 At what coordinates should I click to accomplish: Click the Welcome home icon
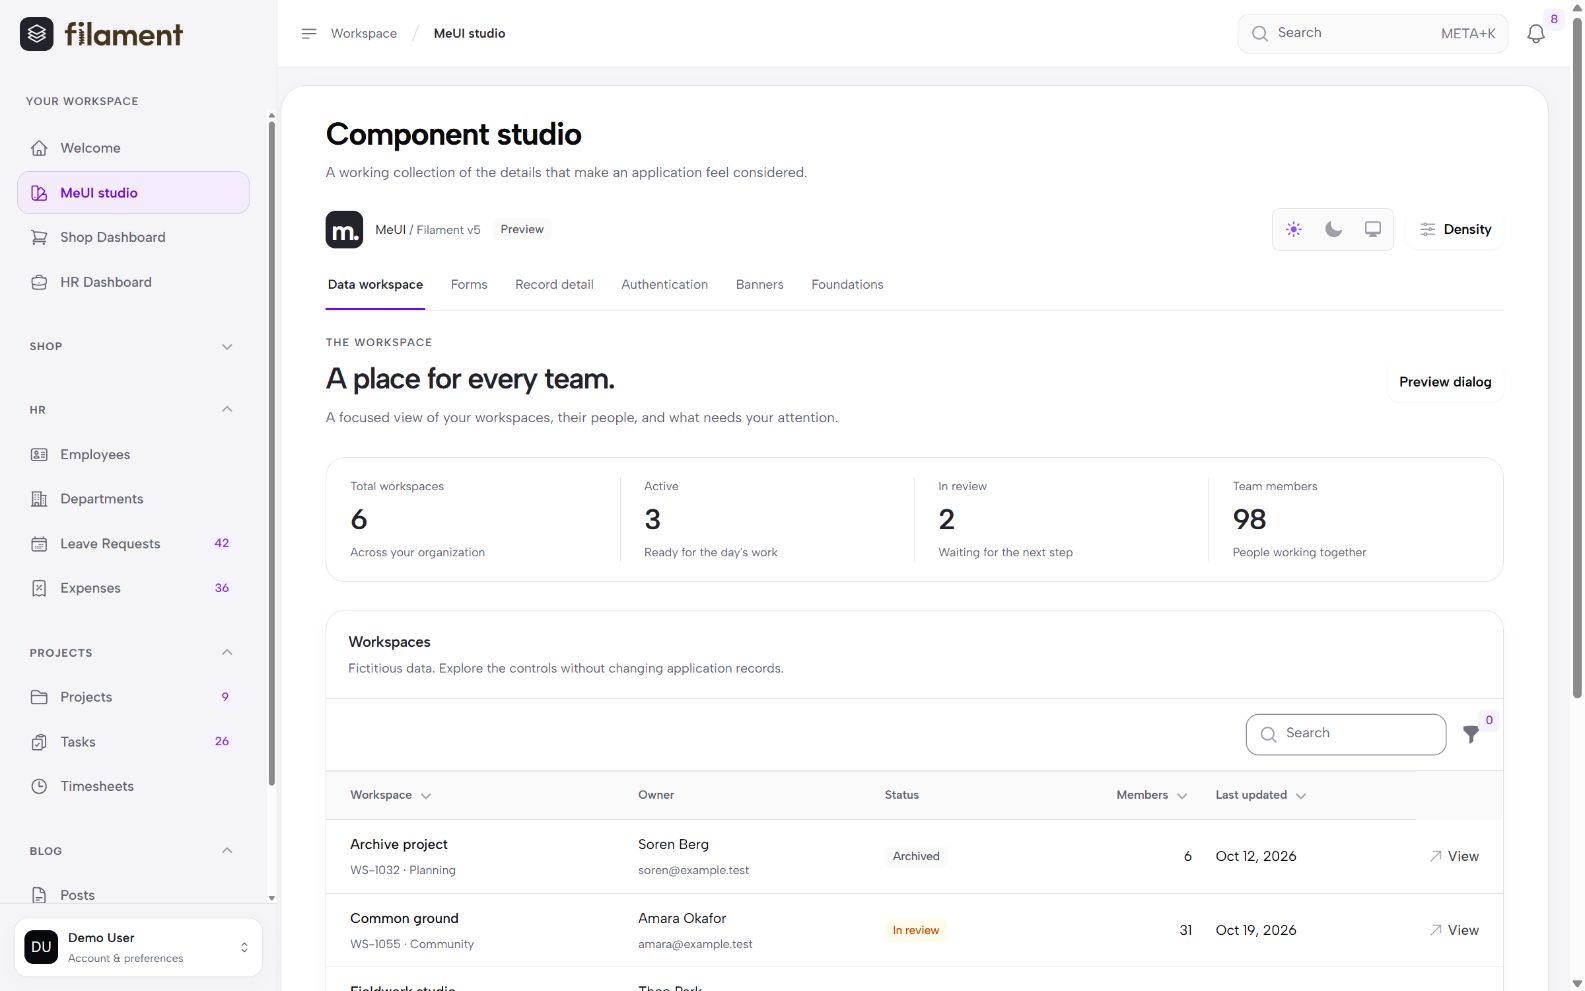[x=39, y=148]
